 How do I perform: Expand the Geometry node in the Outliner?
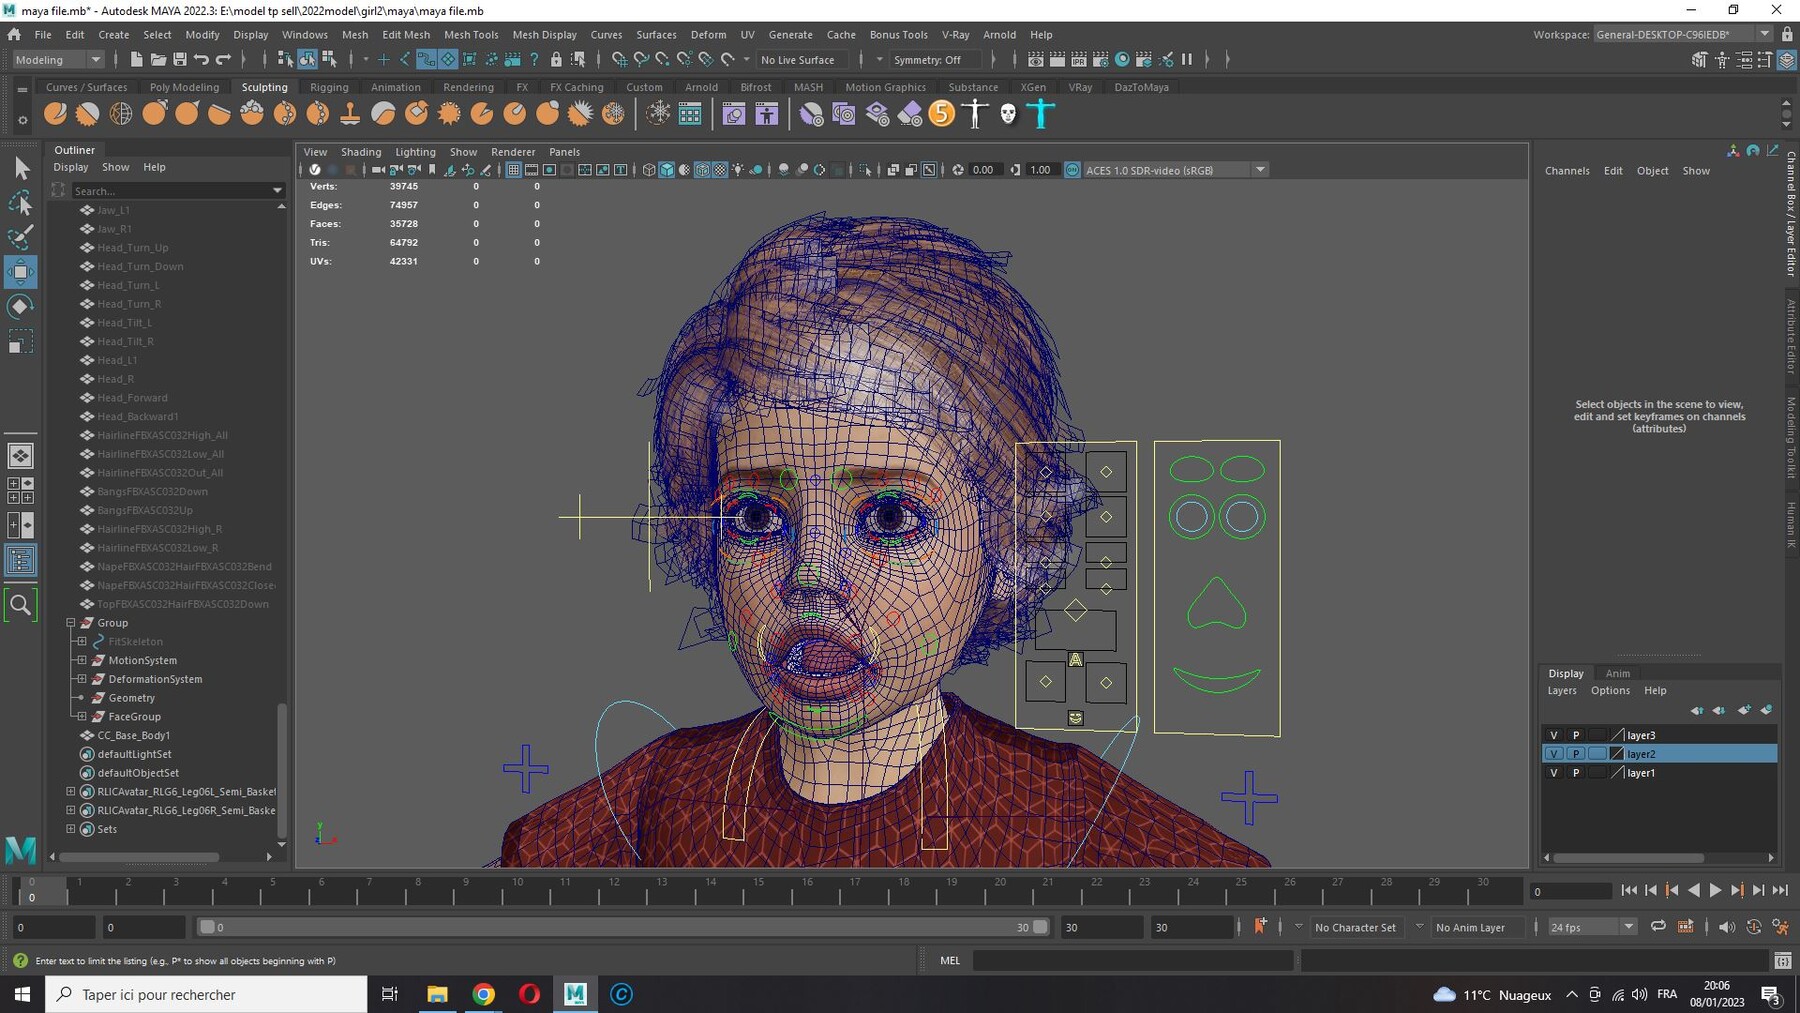click(x=81, y=697)
